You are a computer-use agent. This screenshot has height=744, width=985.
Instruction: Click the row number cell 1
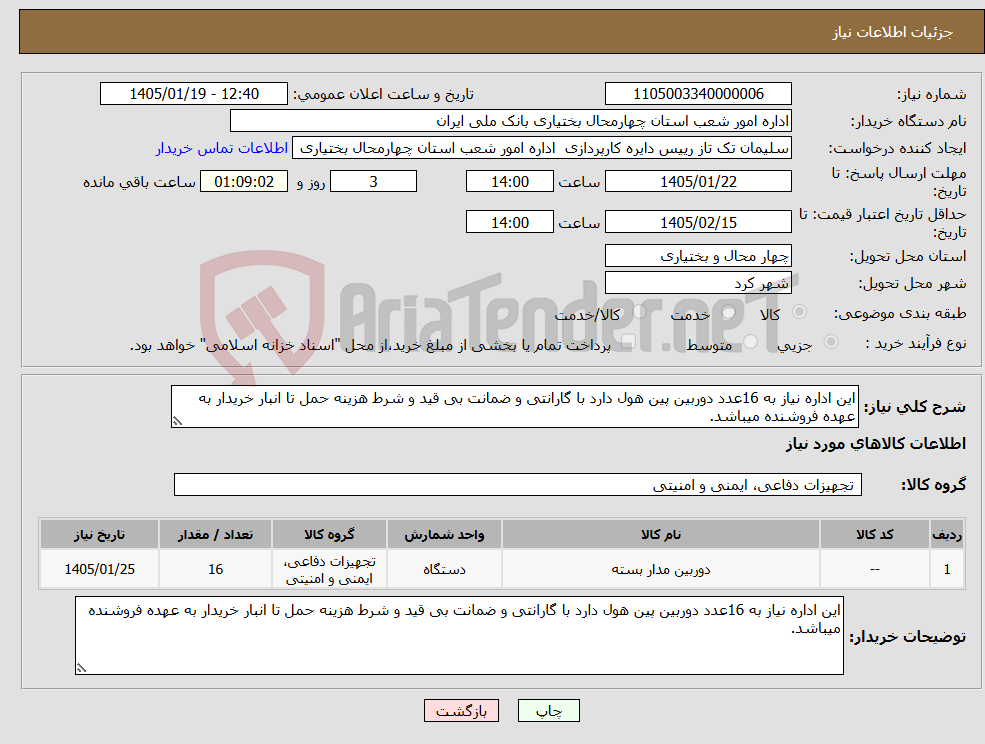[x=947, y=569]
